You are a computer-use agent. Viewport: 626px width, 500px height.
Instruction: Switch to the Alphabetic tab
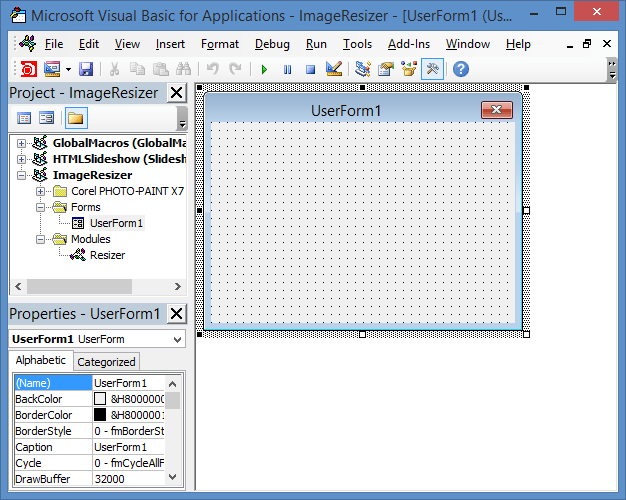click(x=41, y=360)
